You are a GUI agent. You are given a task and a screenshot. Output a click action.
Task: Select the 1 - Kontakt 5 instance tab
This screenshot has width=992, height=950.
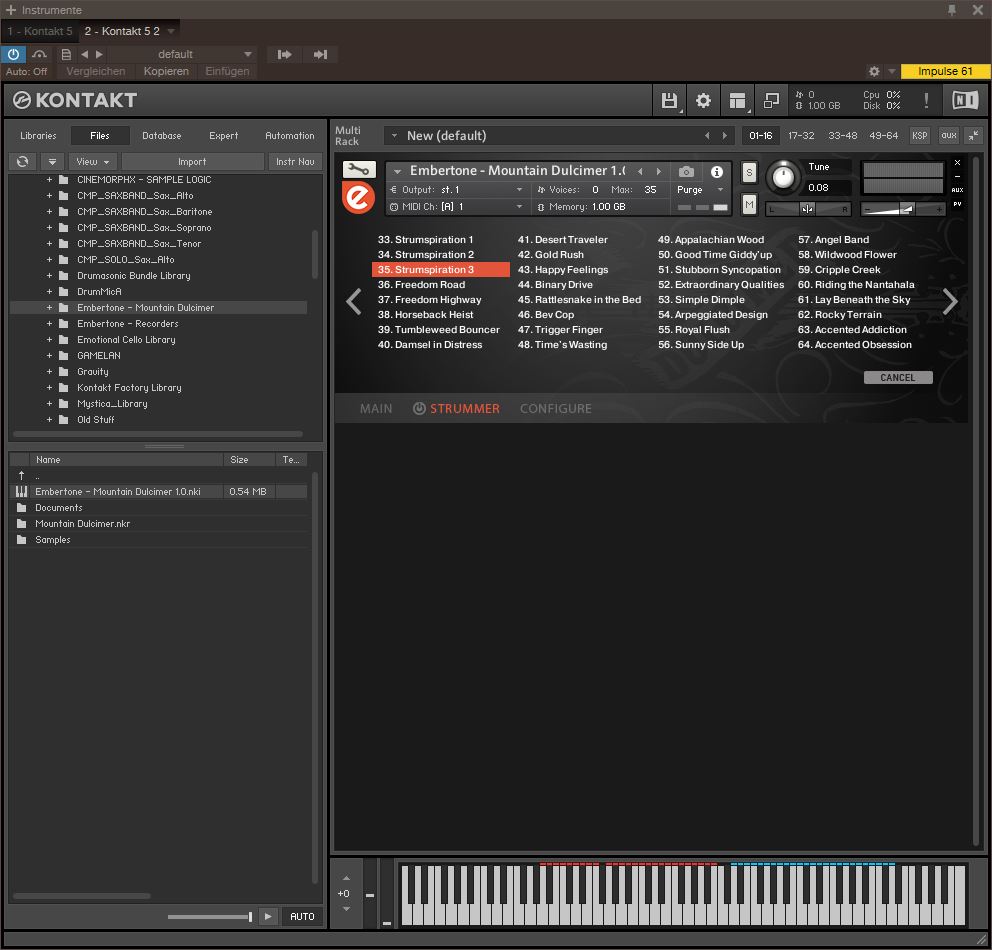pos(39,31)
